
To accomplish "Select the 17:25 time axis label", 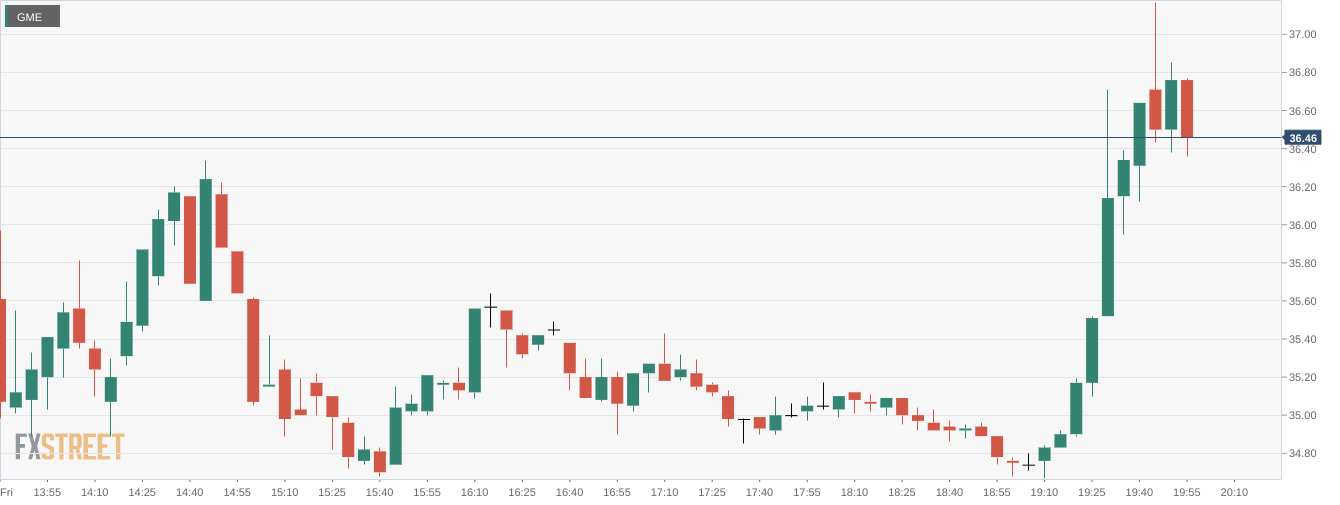I will click(x=712, y=492).
